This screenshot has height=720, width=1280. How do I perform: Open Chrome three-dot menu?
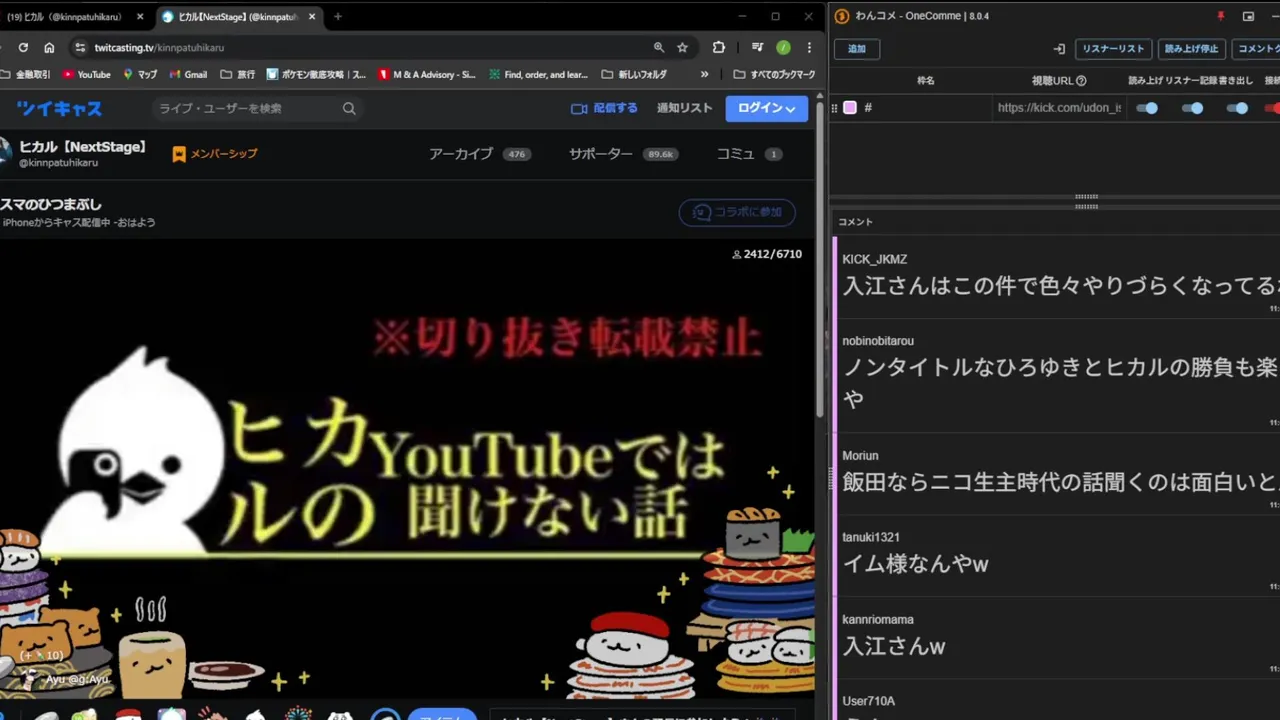point(808,47)
